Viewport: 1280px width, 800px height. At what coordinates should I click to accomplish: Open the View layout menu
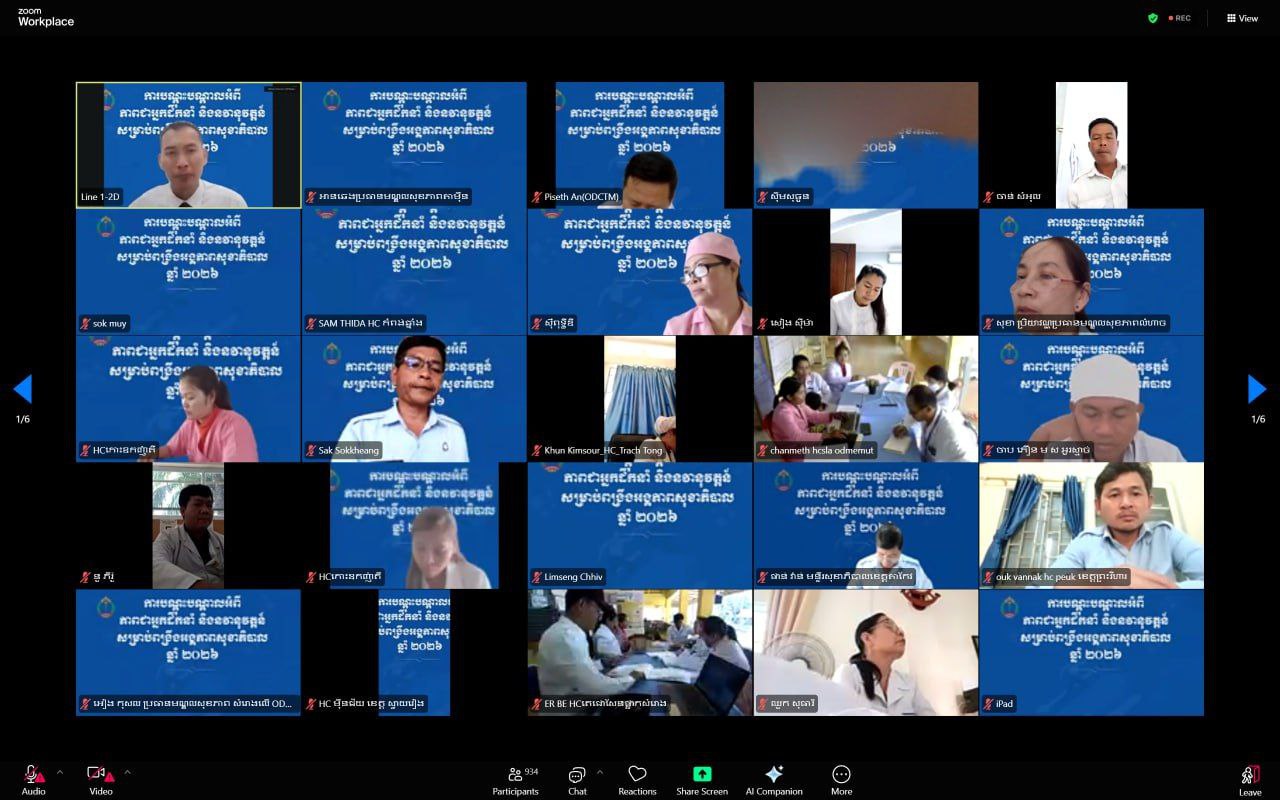tap(1242, 18)
